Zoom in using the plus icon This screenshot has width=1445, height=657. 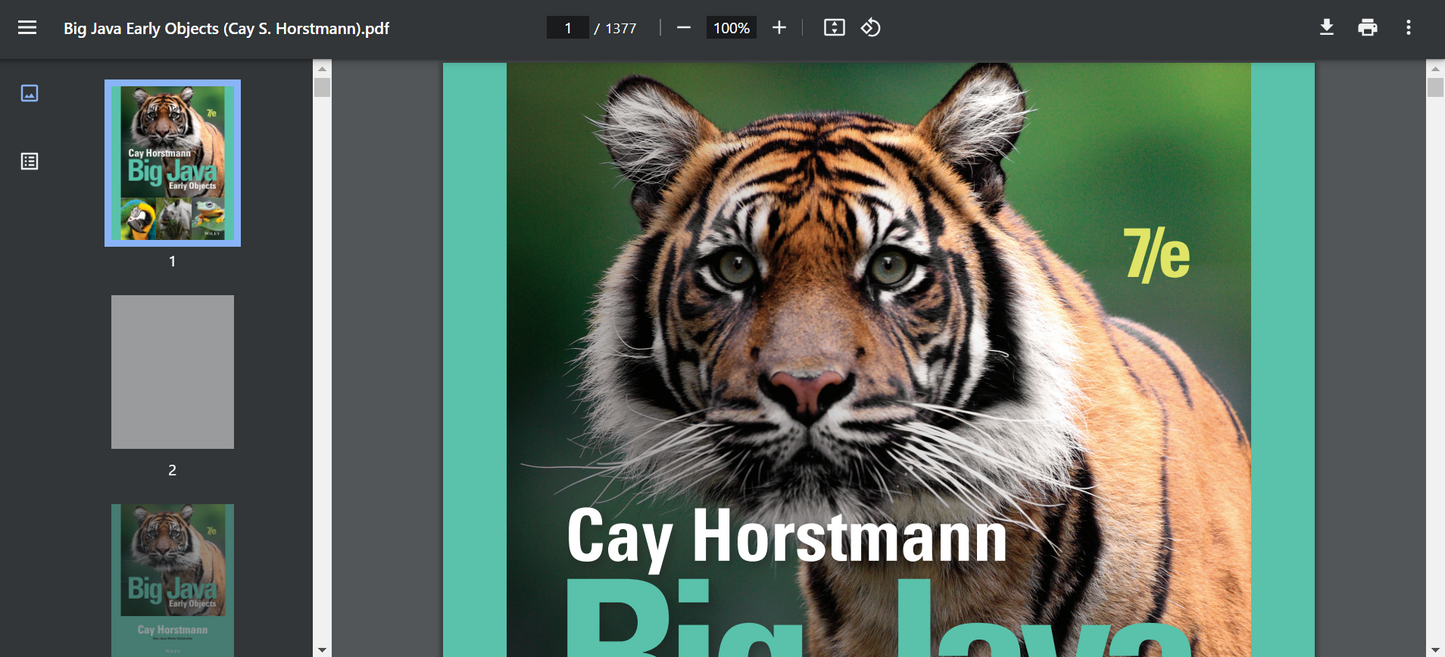coord(779,27)
